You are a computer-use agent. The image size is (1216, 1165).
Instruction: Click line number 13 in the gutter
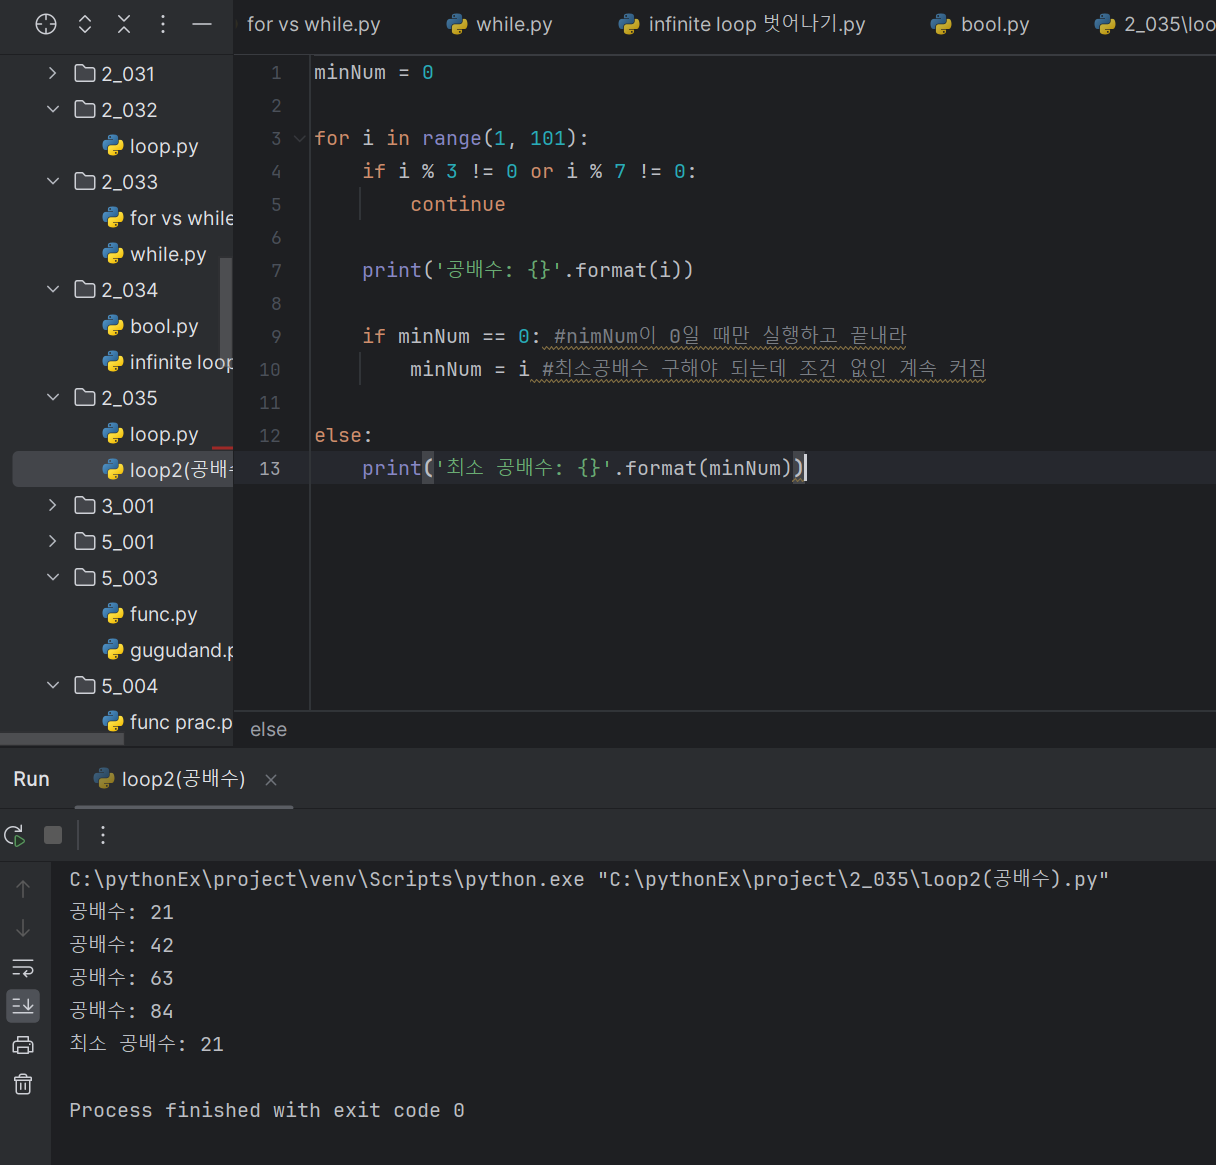point(270,469)
